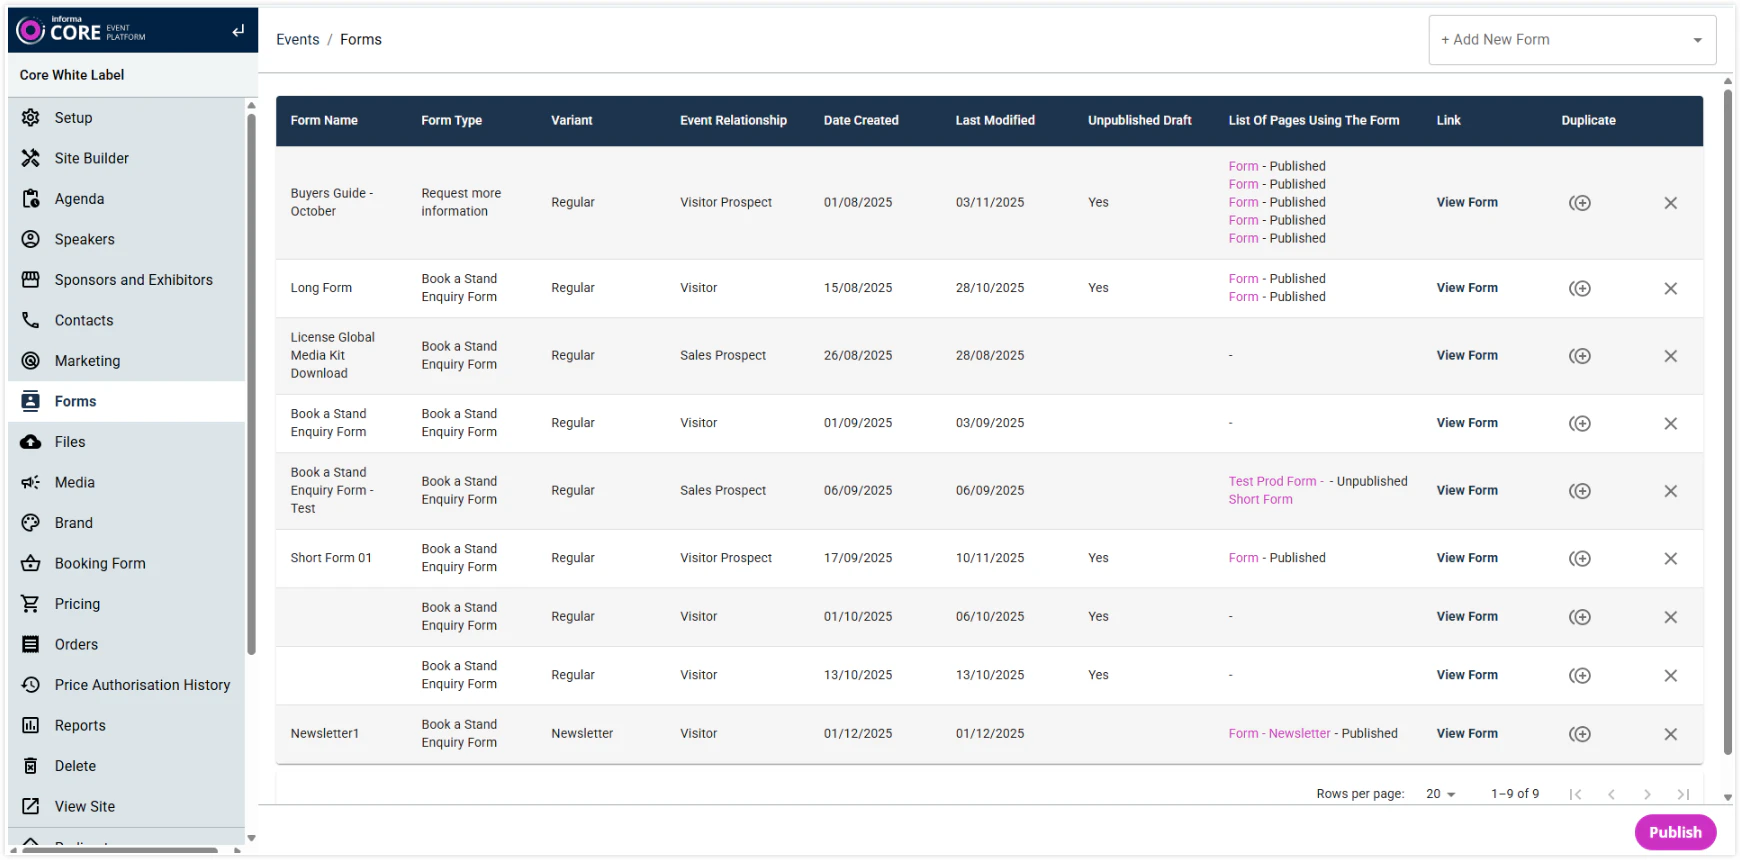The width and height of the screenshot is (1740, 860).
Task: Remove the Buyers Guide - October form
Action: (1670, 203)
